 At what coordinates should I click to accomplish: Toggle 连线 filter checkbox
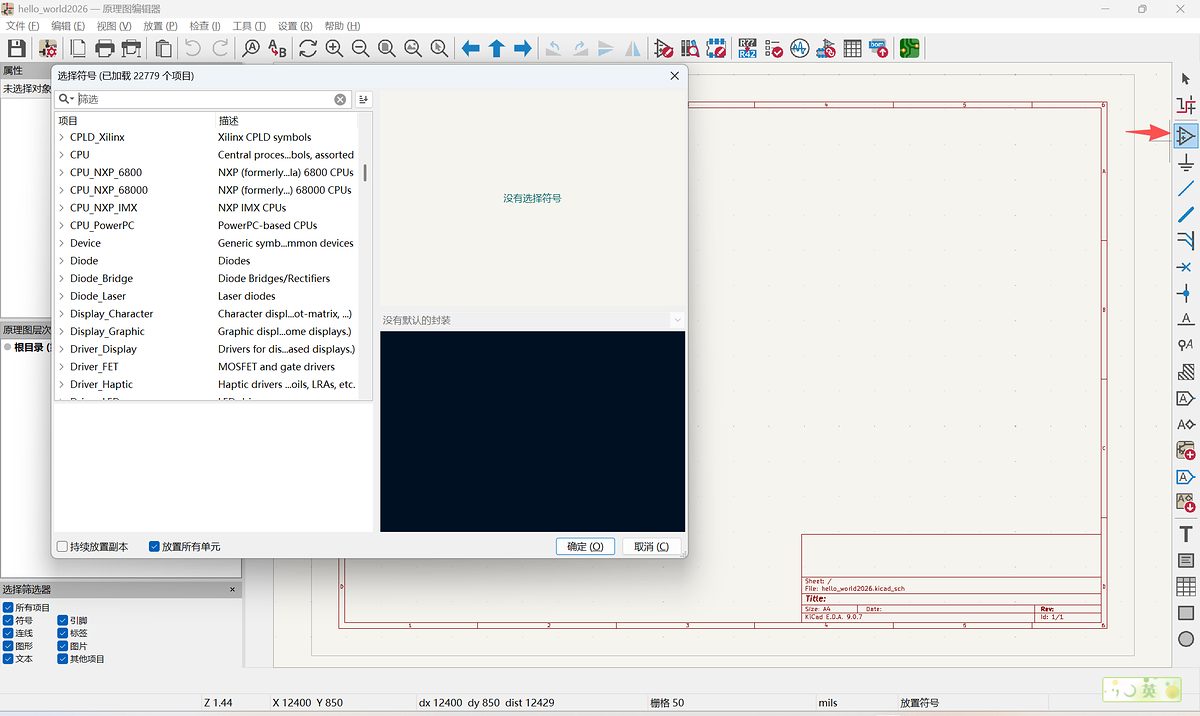[x=8, y=633]
